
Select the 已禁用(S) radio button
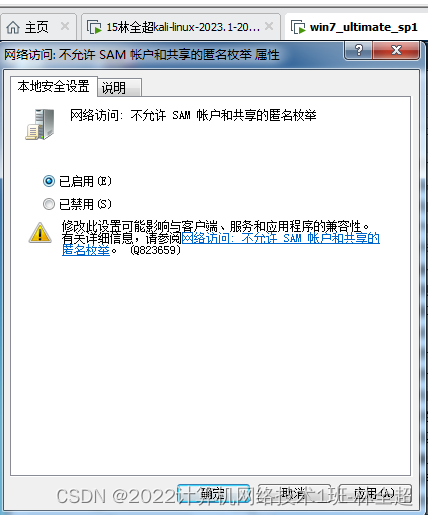(49, 204)
